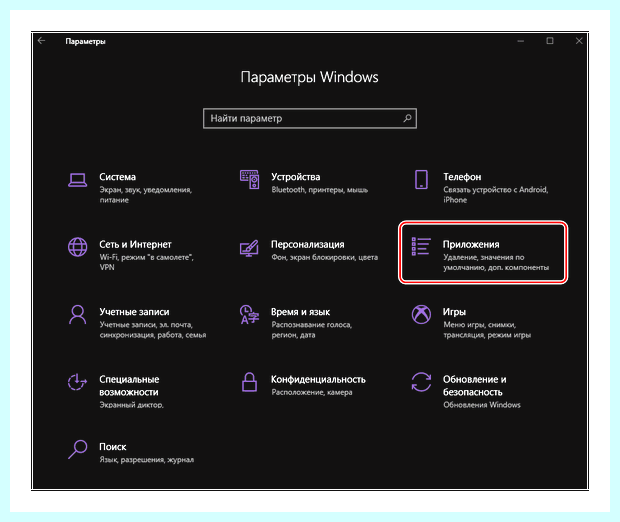Click the Обновление и безопасность arrows icon

422,382
